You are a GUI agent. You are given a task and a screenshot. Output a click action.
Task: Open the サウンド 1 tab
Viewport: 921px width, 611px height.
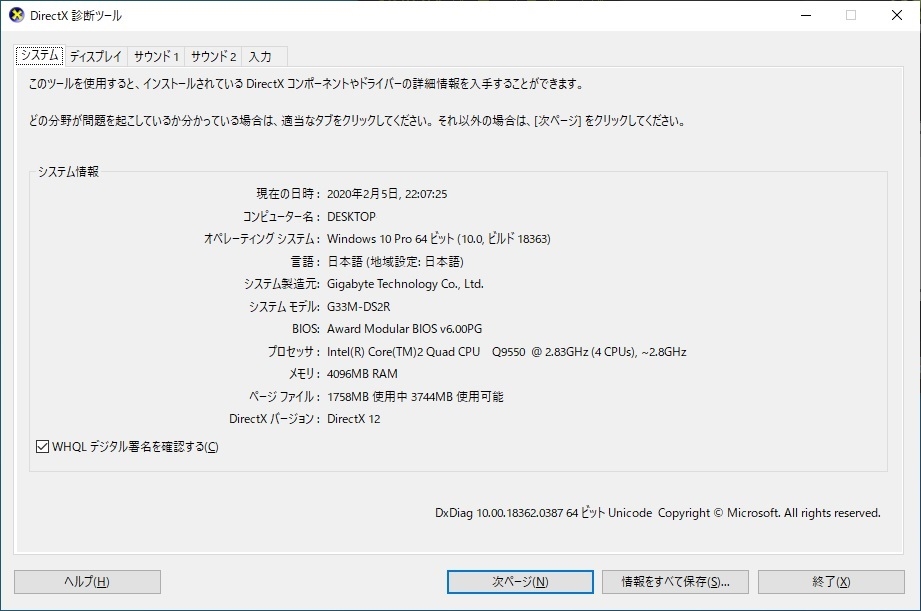click(156, 56)
